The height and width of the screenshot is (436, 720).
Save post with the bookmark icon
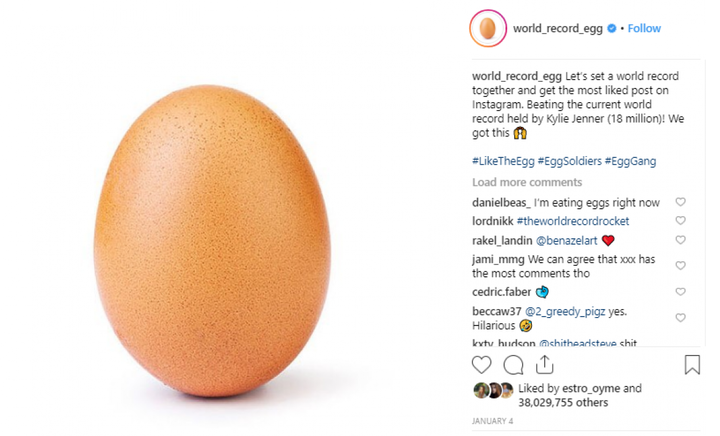tap(692, 365)
